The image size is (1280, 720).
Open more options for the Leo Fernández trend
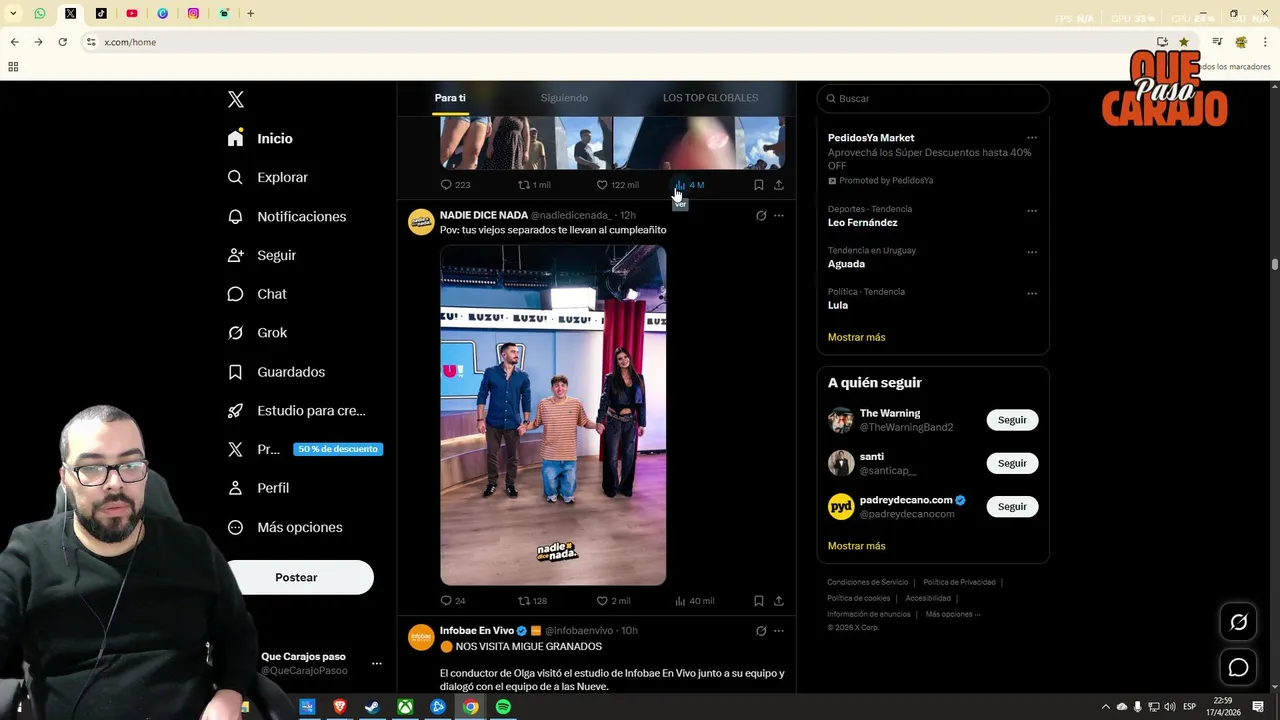click(x=1032, y=210)
